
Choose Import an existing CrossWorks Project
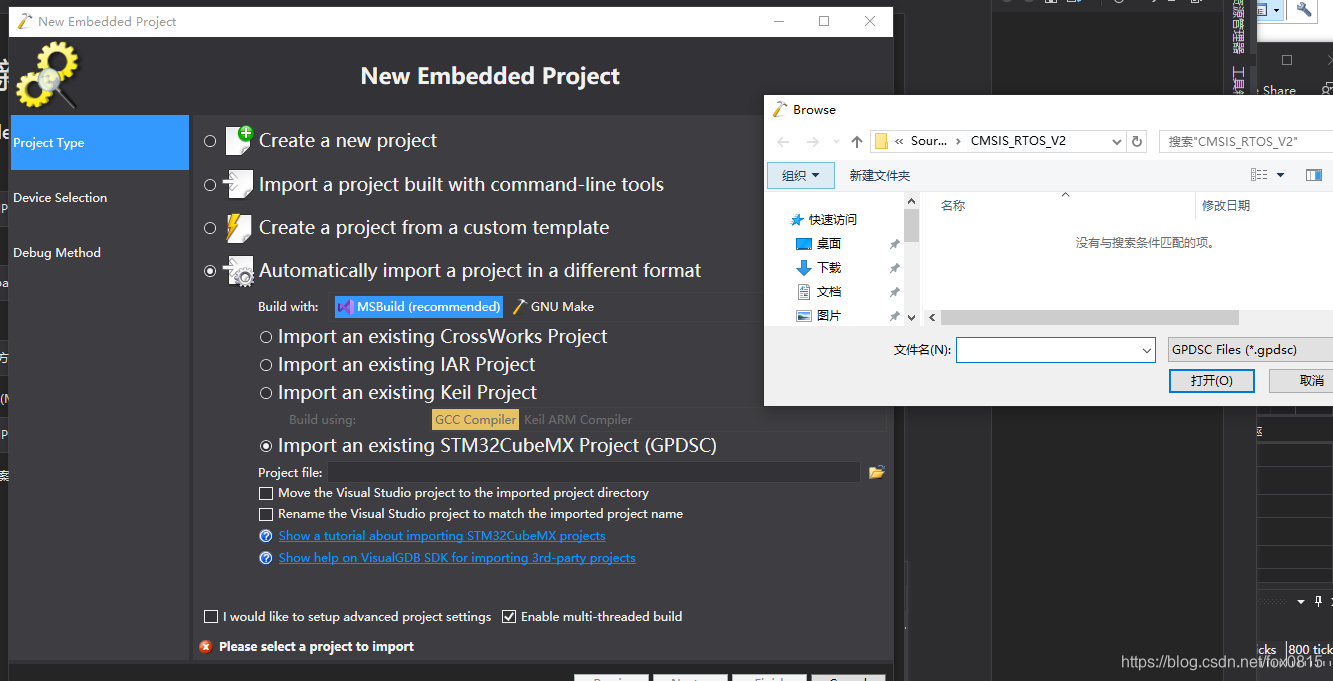266,337
